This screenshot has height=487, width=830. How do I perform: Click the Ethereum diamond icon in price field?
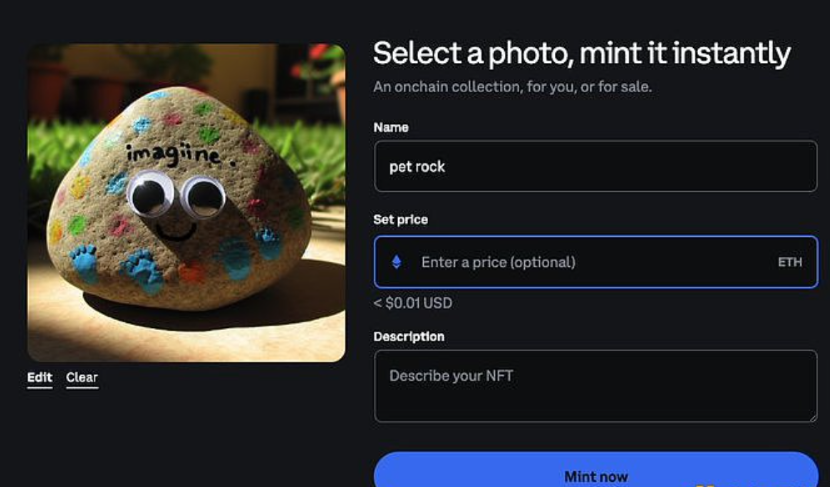coord(396,262)
